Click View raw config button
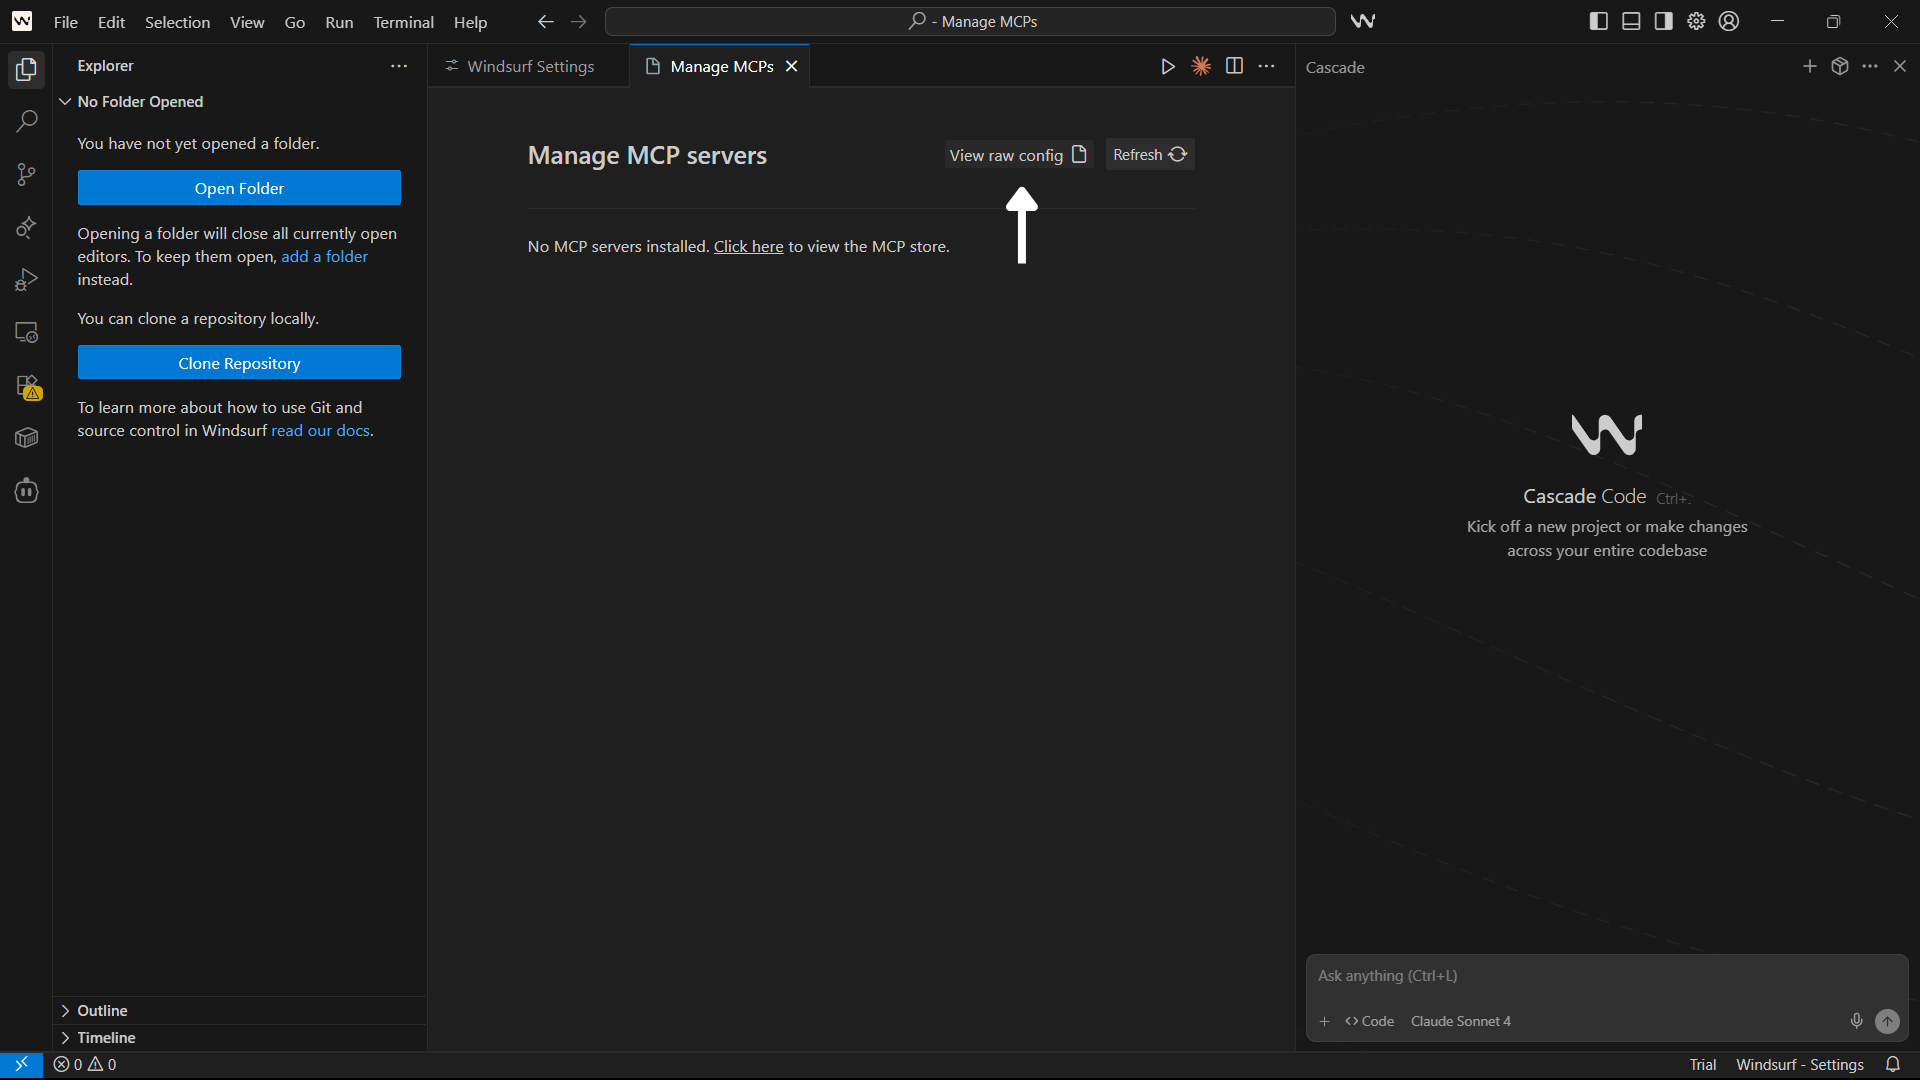This screenshot has width=1920, height=1080. point(1018,155)
